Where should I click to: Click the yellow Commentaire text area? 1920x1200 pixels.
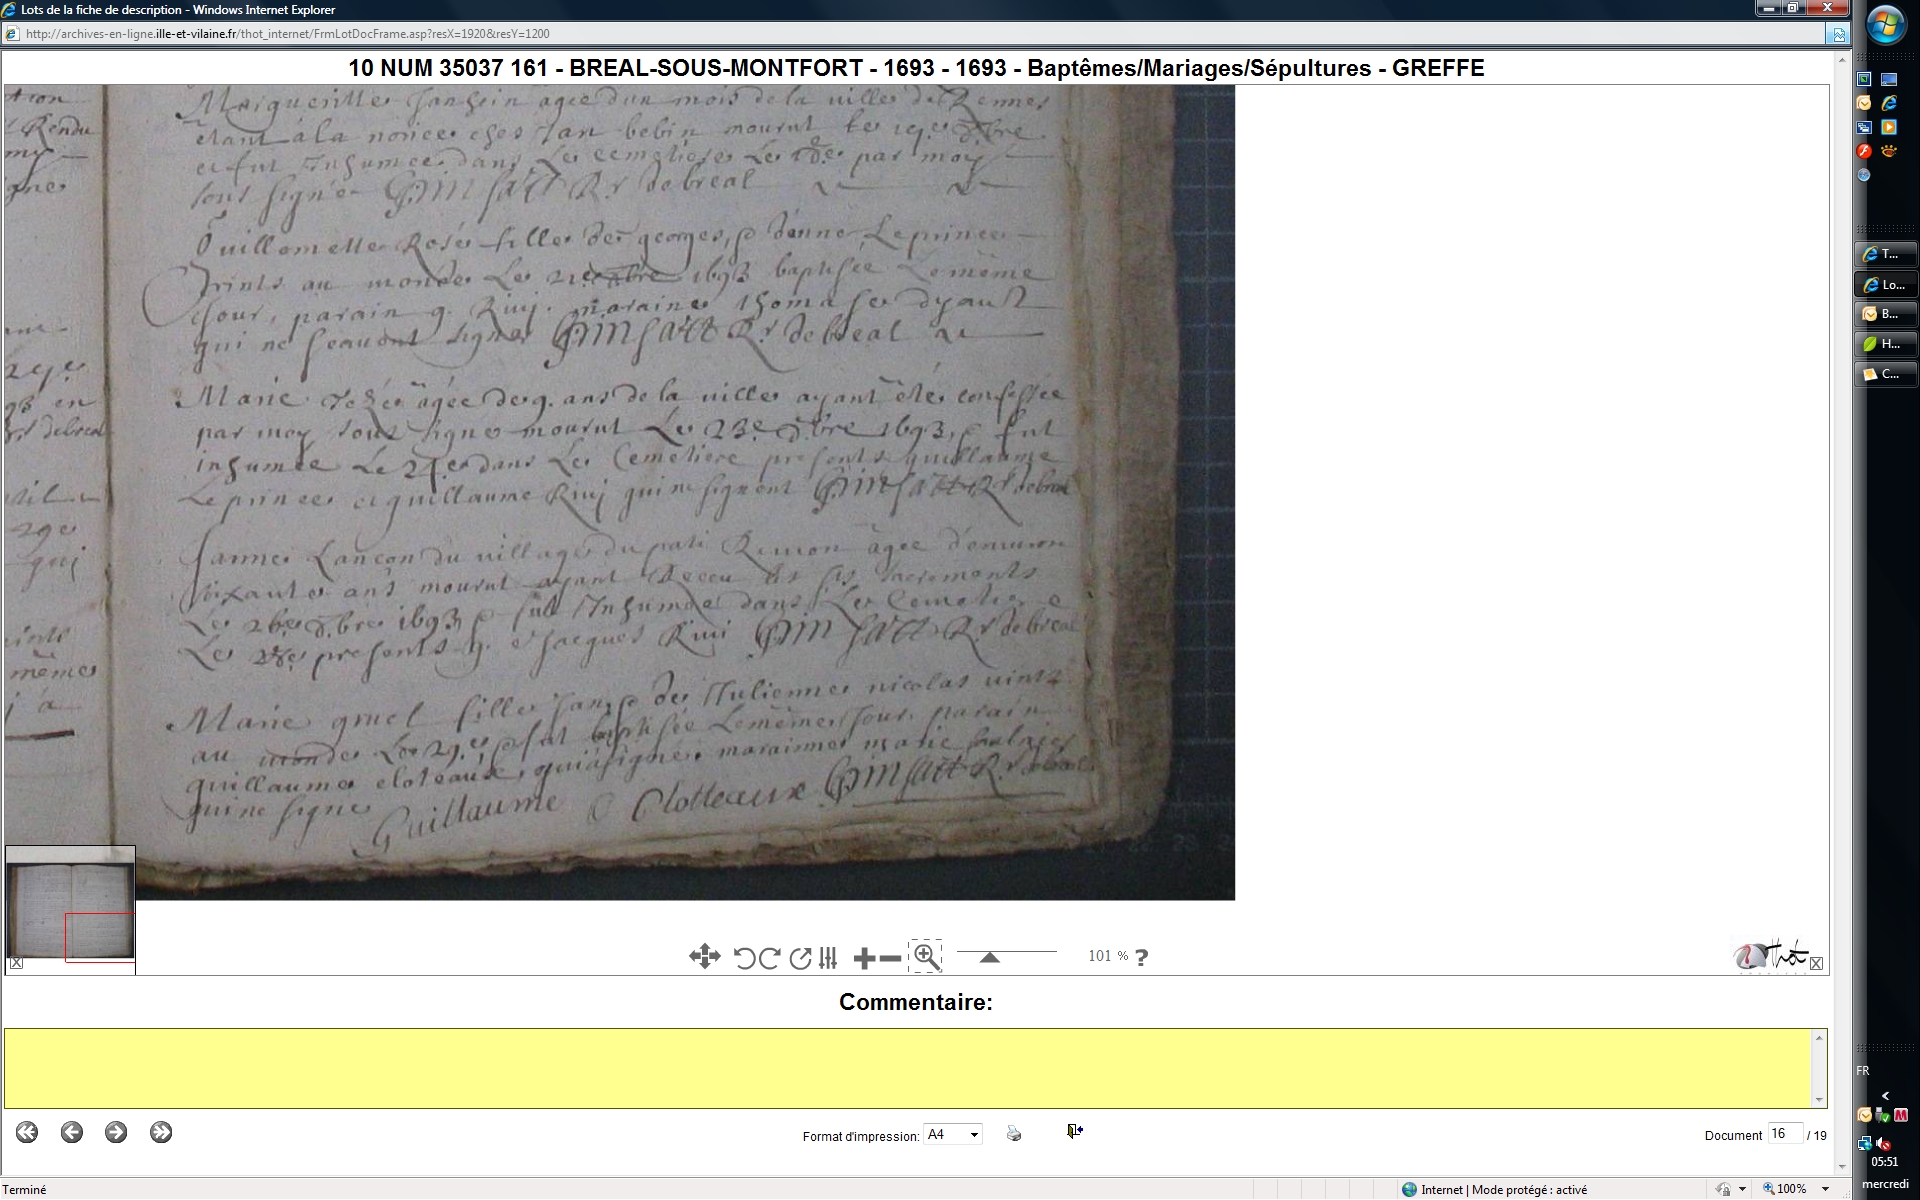click(x=908, y=1068)
